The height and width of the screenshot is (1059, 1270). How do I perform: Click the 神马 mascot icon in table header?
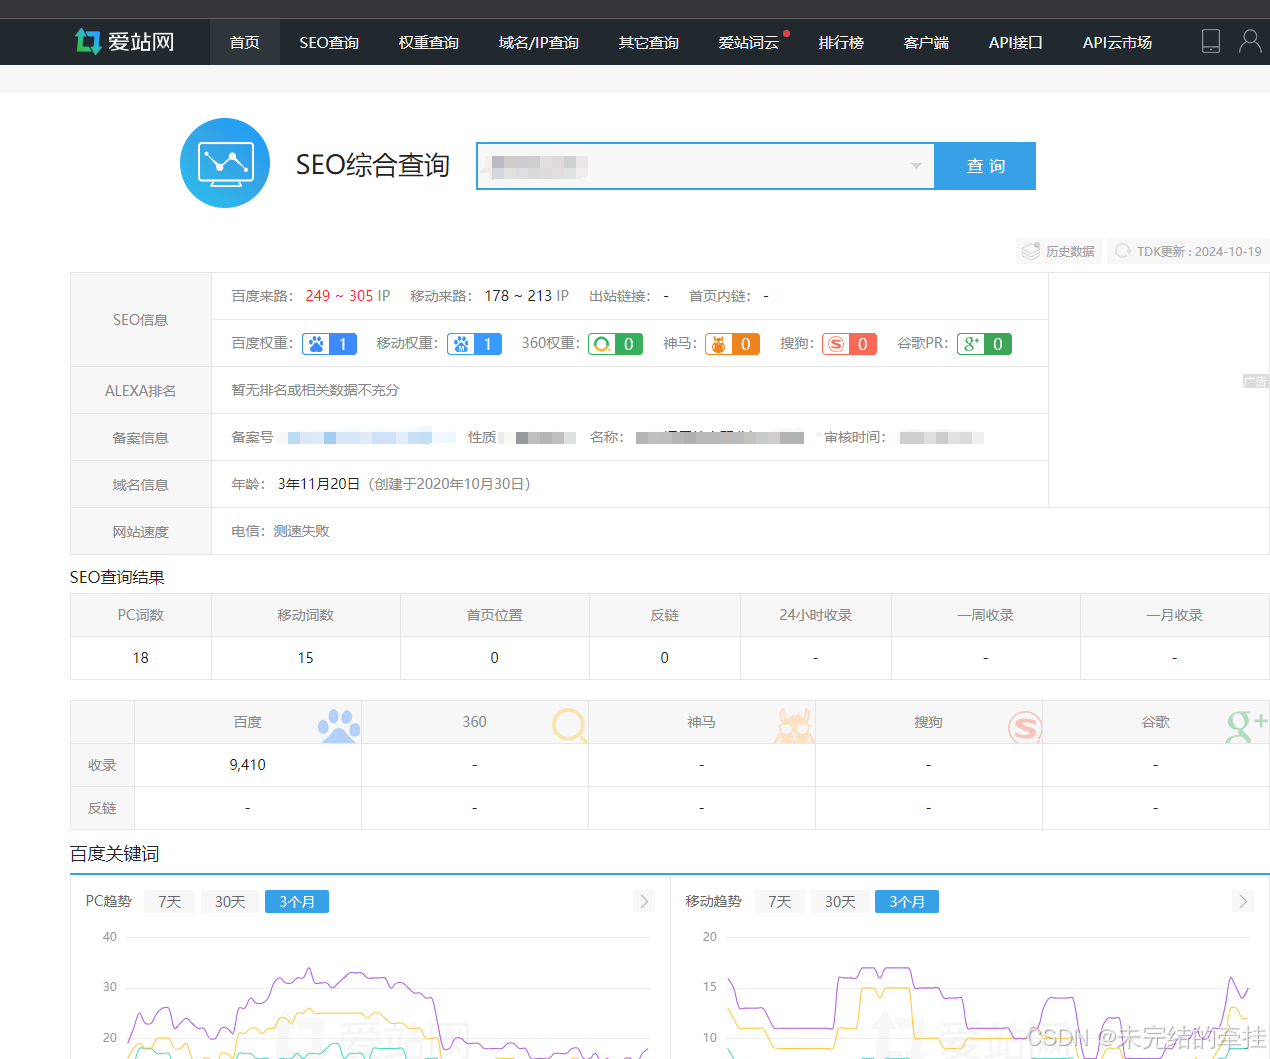(795, 725)
